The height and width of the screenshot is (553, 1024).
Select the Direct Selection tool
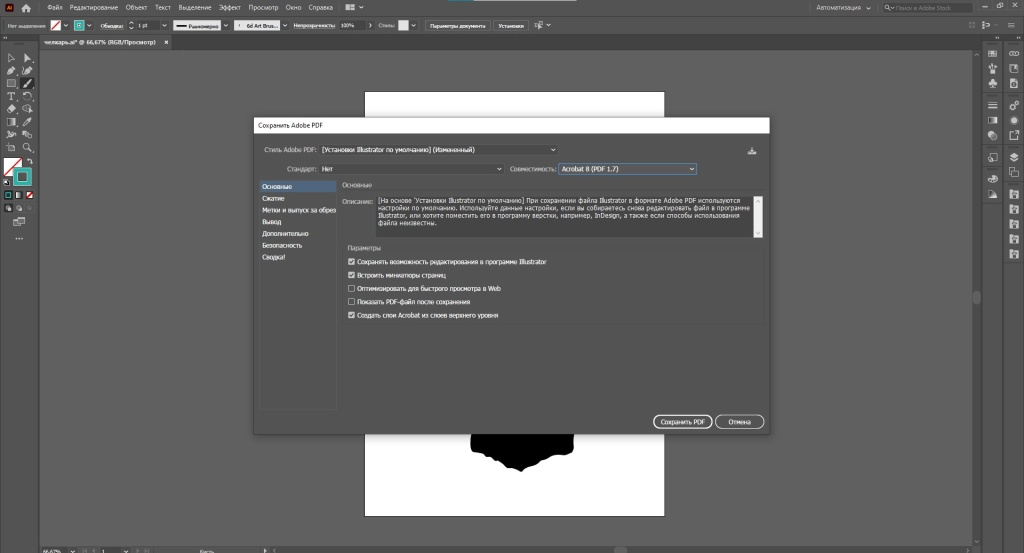point(27,58)
